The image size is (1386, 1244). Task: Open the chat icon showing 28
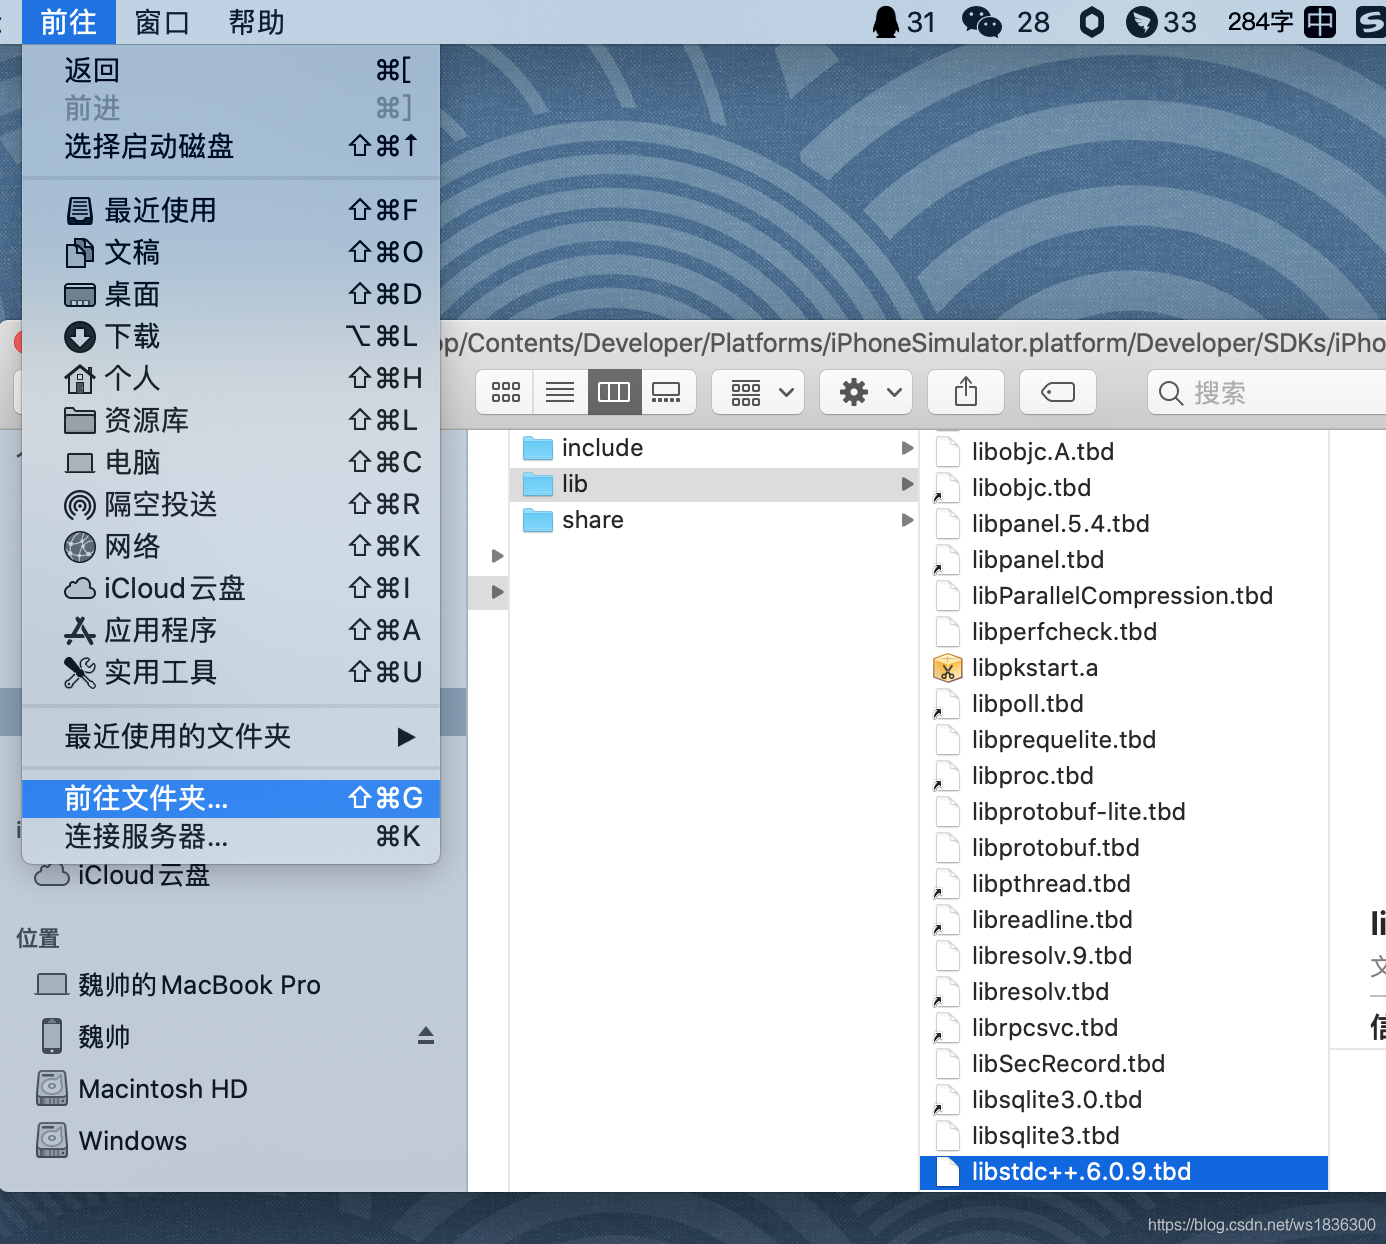[981, 22]
